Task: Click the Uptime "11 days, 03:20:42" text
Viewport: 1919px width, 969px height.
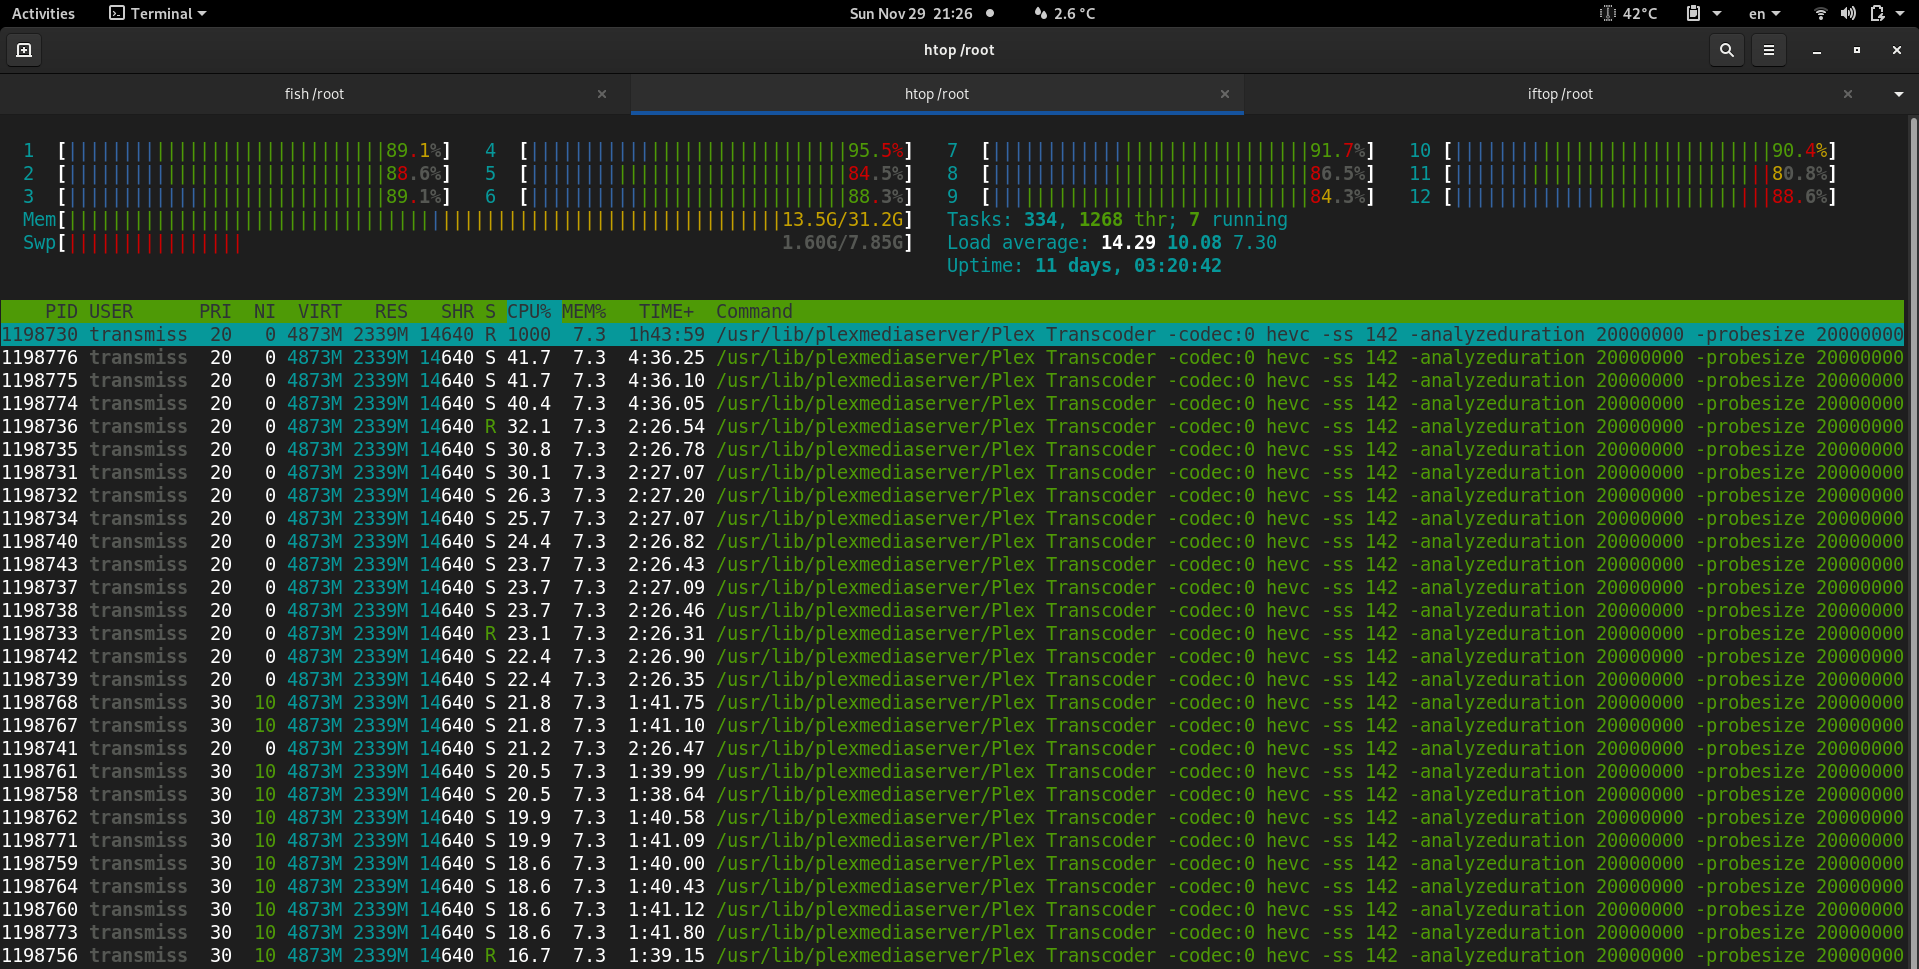Action: tap(1128, 266)
